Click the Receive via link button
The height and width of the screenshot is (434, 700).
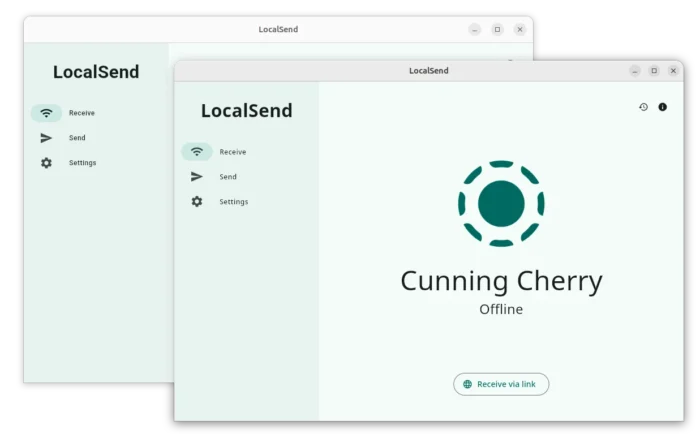pos(501,384)
